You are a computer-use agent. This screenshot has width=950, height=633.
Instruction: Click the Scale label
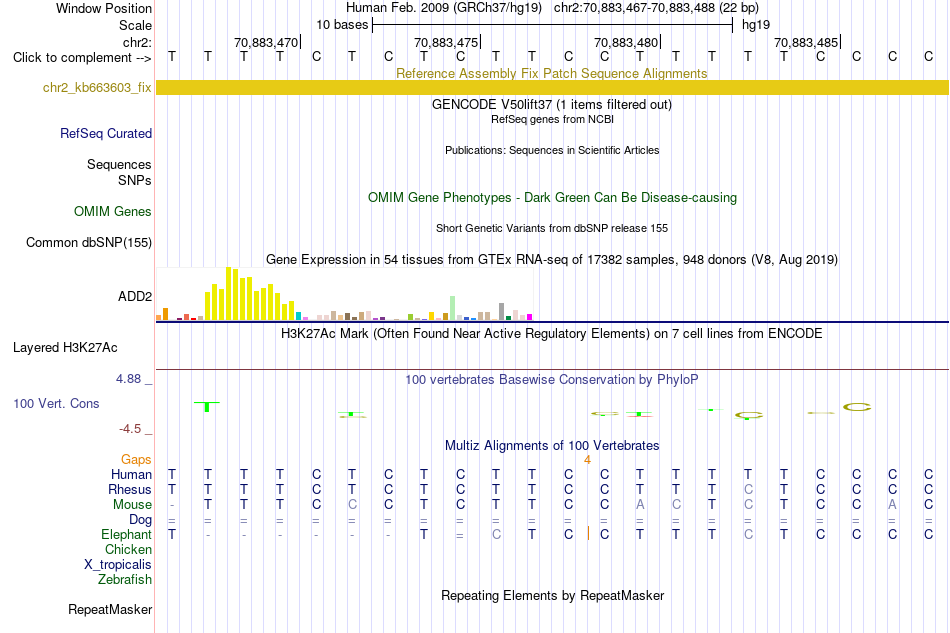point(136,25)
